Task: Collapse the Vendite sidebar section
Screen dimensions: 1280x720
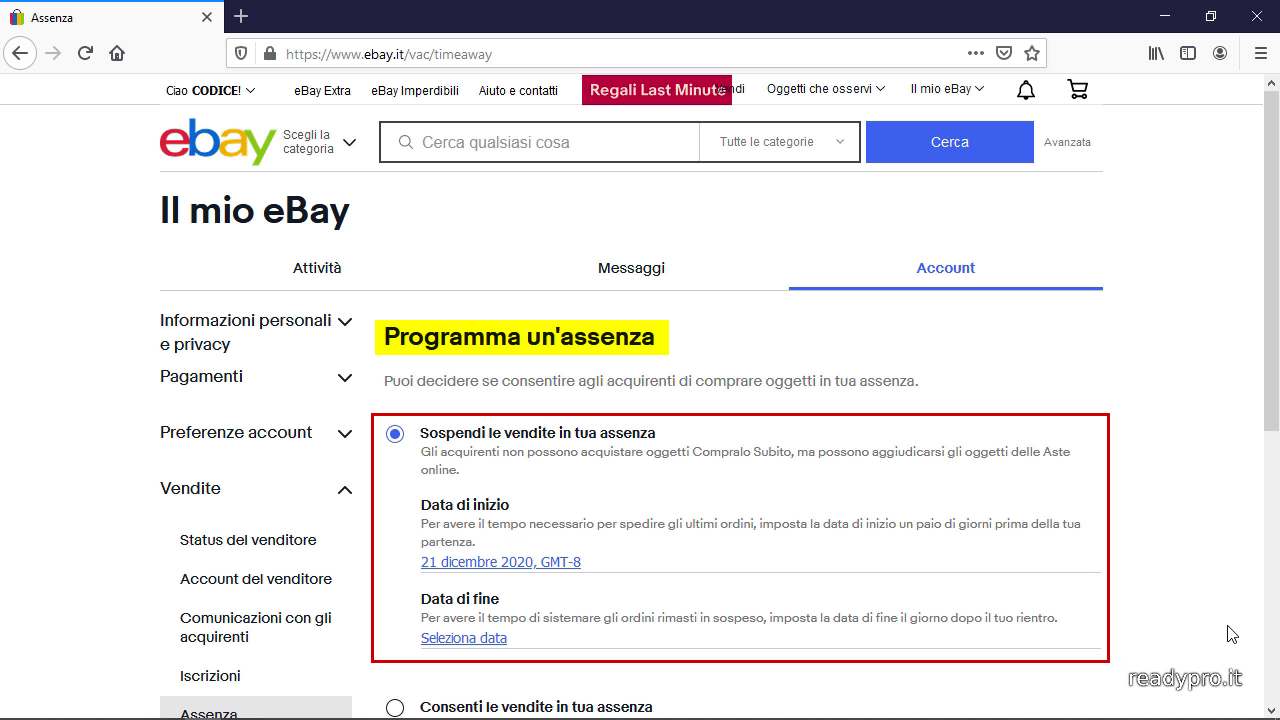Action: (x=256, y=489)
